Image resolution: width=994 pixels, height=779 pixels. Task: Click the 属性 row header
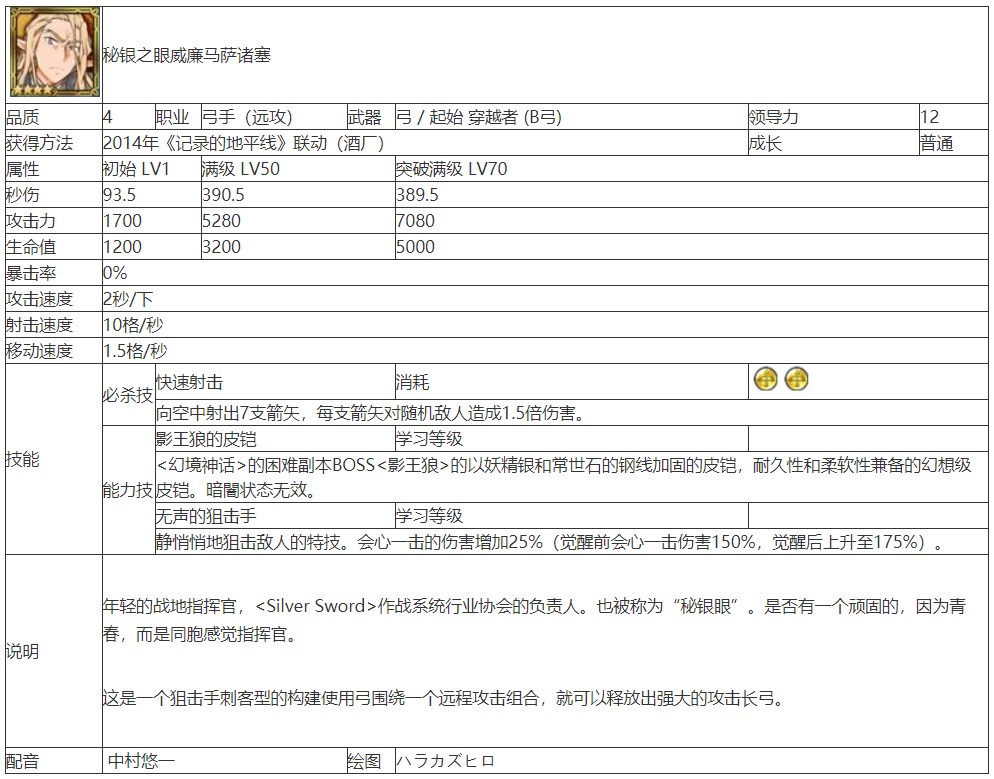pos(54,169)
